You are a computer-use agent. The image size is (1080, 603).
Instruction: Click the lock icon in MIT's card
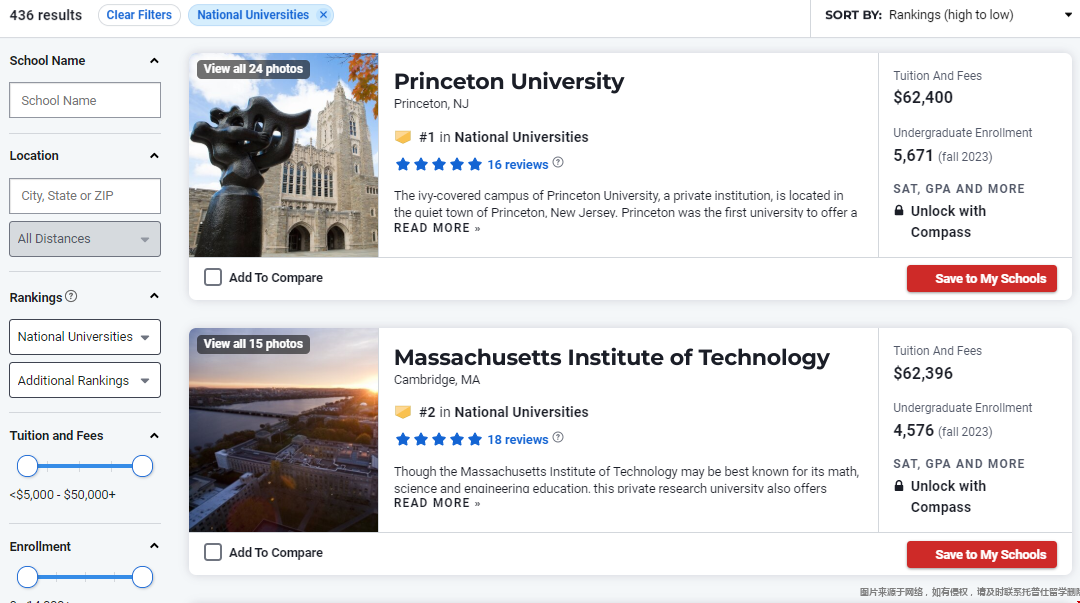coord(899,485)
